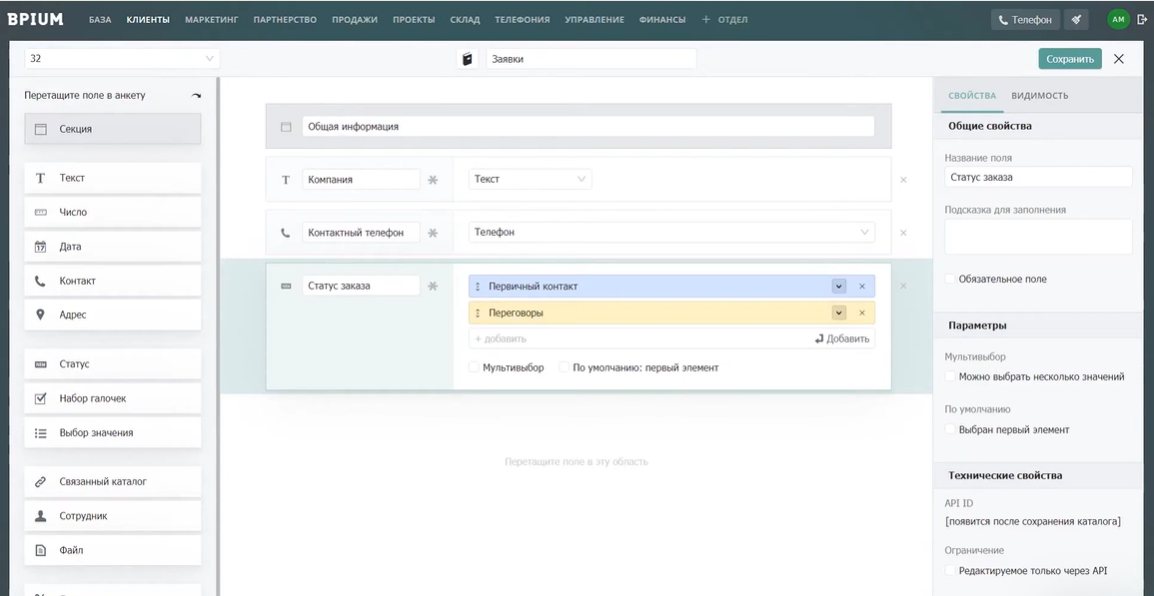Click the Подсказка для заполнения input field

(x=1038, y=236)
